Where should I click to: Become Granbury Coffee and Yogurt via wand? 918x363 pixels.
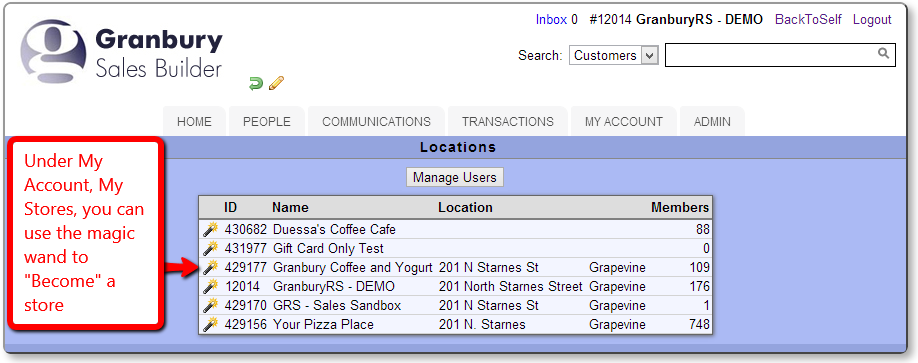click(x=210, y=268)
